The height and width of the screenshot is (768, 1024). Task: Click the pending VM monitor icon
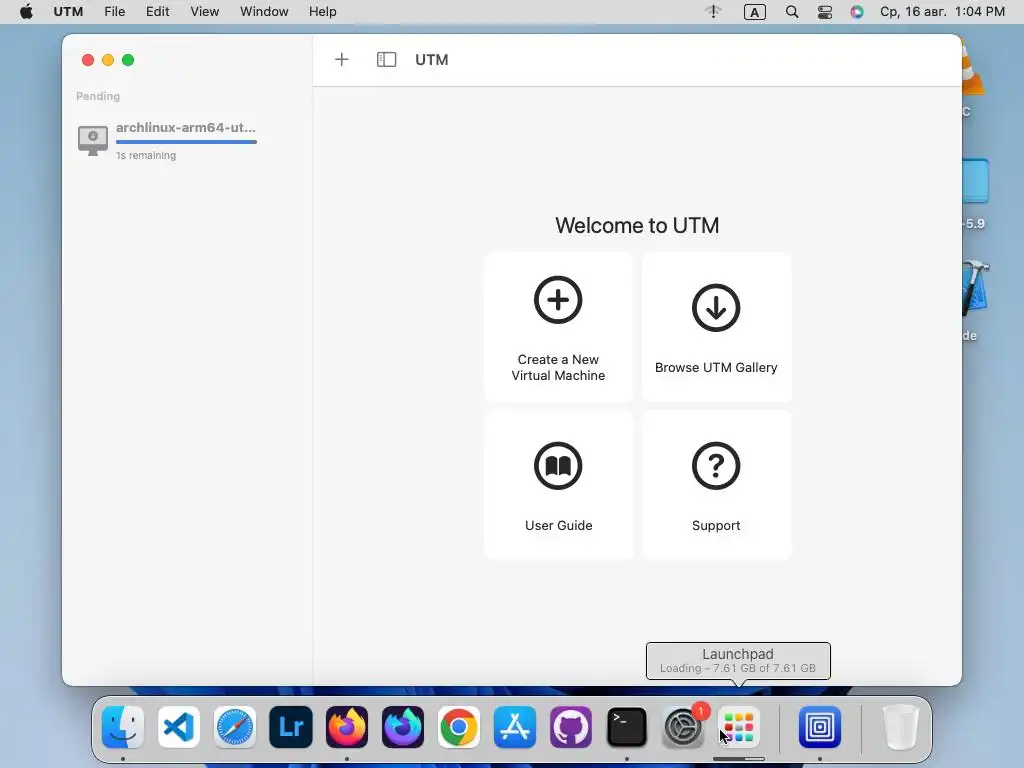pos(93,140)
